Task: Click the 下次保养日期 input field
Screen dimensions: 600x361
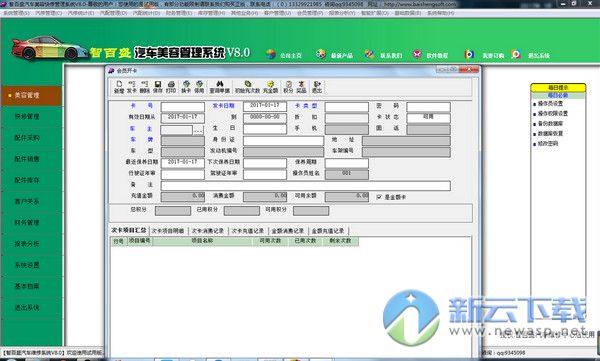Action: coord(265,163)
